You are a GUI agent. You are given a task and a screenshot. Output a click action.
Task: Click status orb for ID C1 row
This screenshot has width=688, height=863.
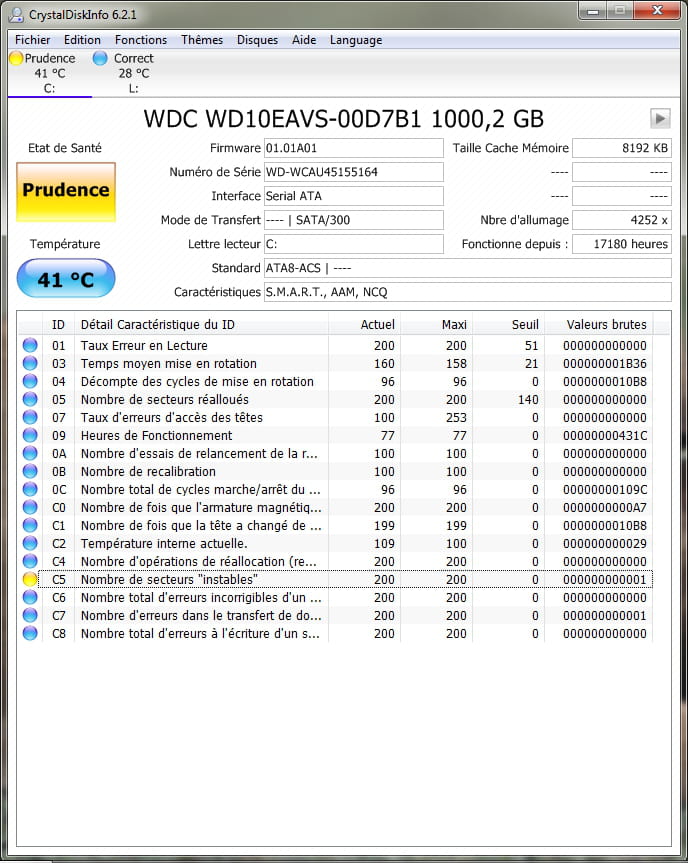(x=30, y=525)
